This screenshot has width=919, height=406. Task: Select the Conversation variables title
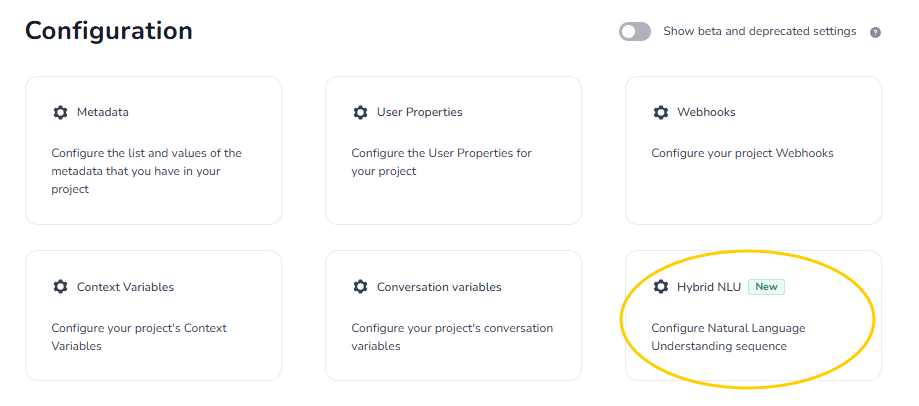click(439, 287)
